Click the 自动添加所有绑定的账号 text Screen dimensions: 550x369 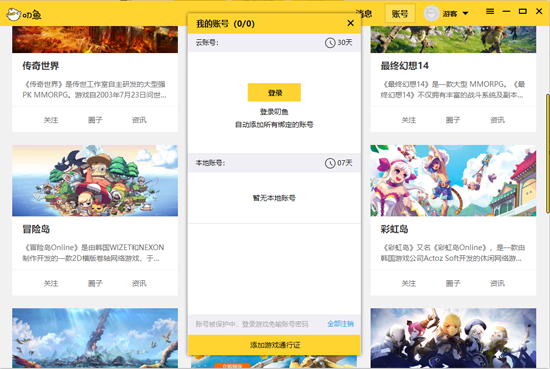pos(274,125)
